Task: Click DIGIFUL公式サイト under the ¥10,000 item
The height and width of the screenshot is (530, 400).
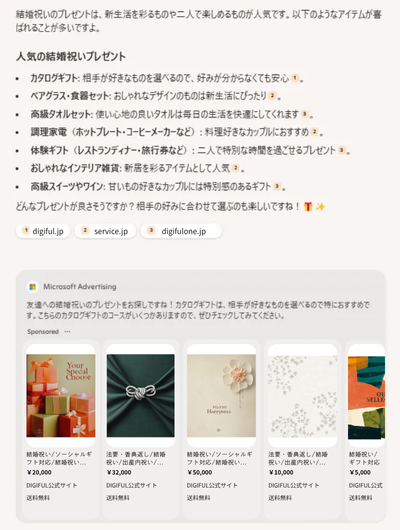Action: 294,485
